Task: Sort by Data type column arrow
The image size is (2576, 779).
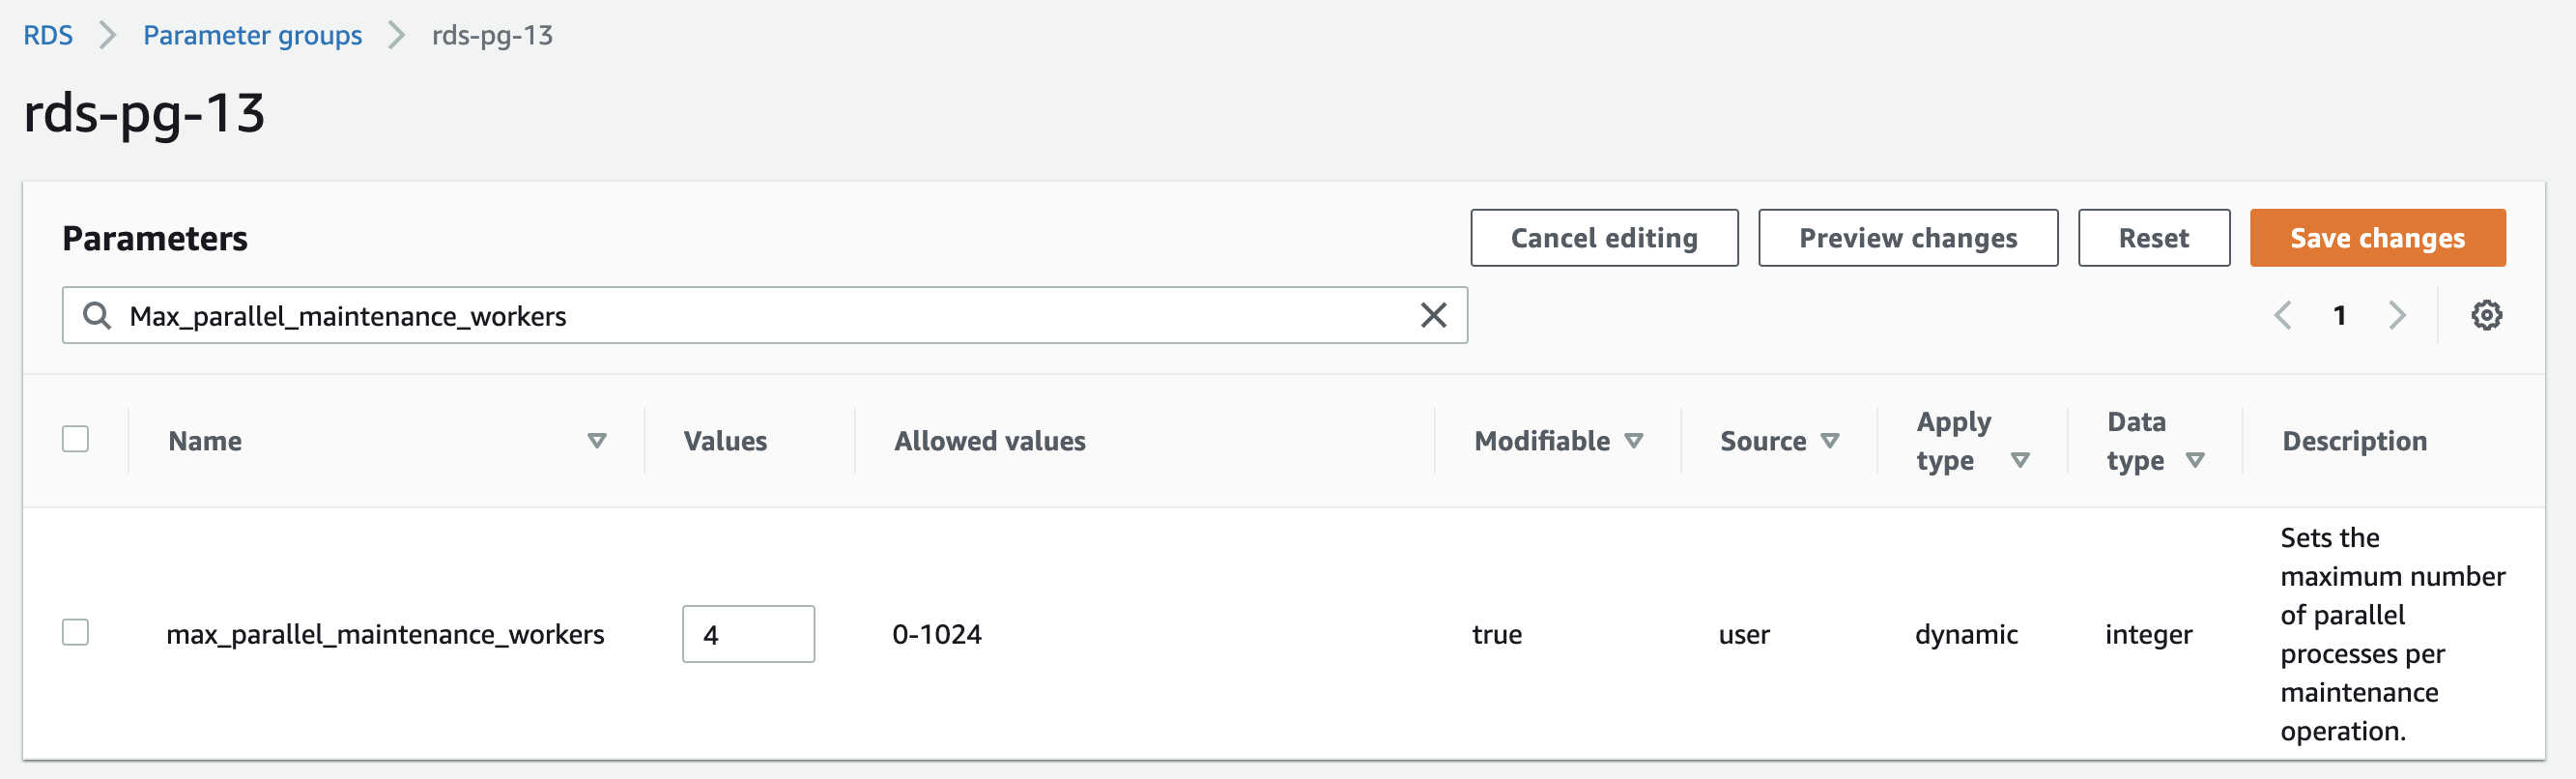Action: [2195, 460]
